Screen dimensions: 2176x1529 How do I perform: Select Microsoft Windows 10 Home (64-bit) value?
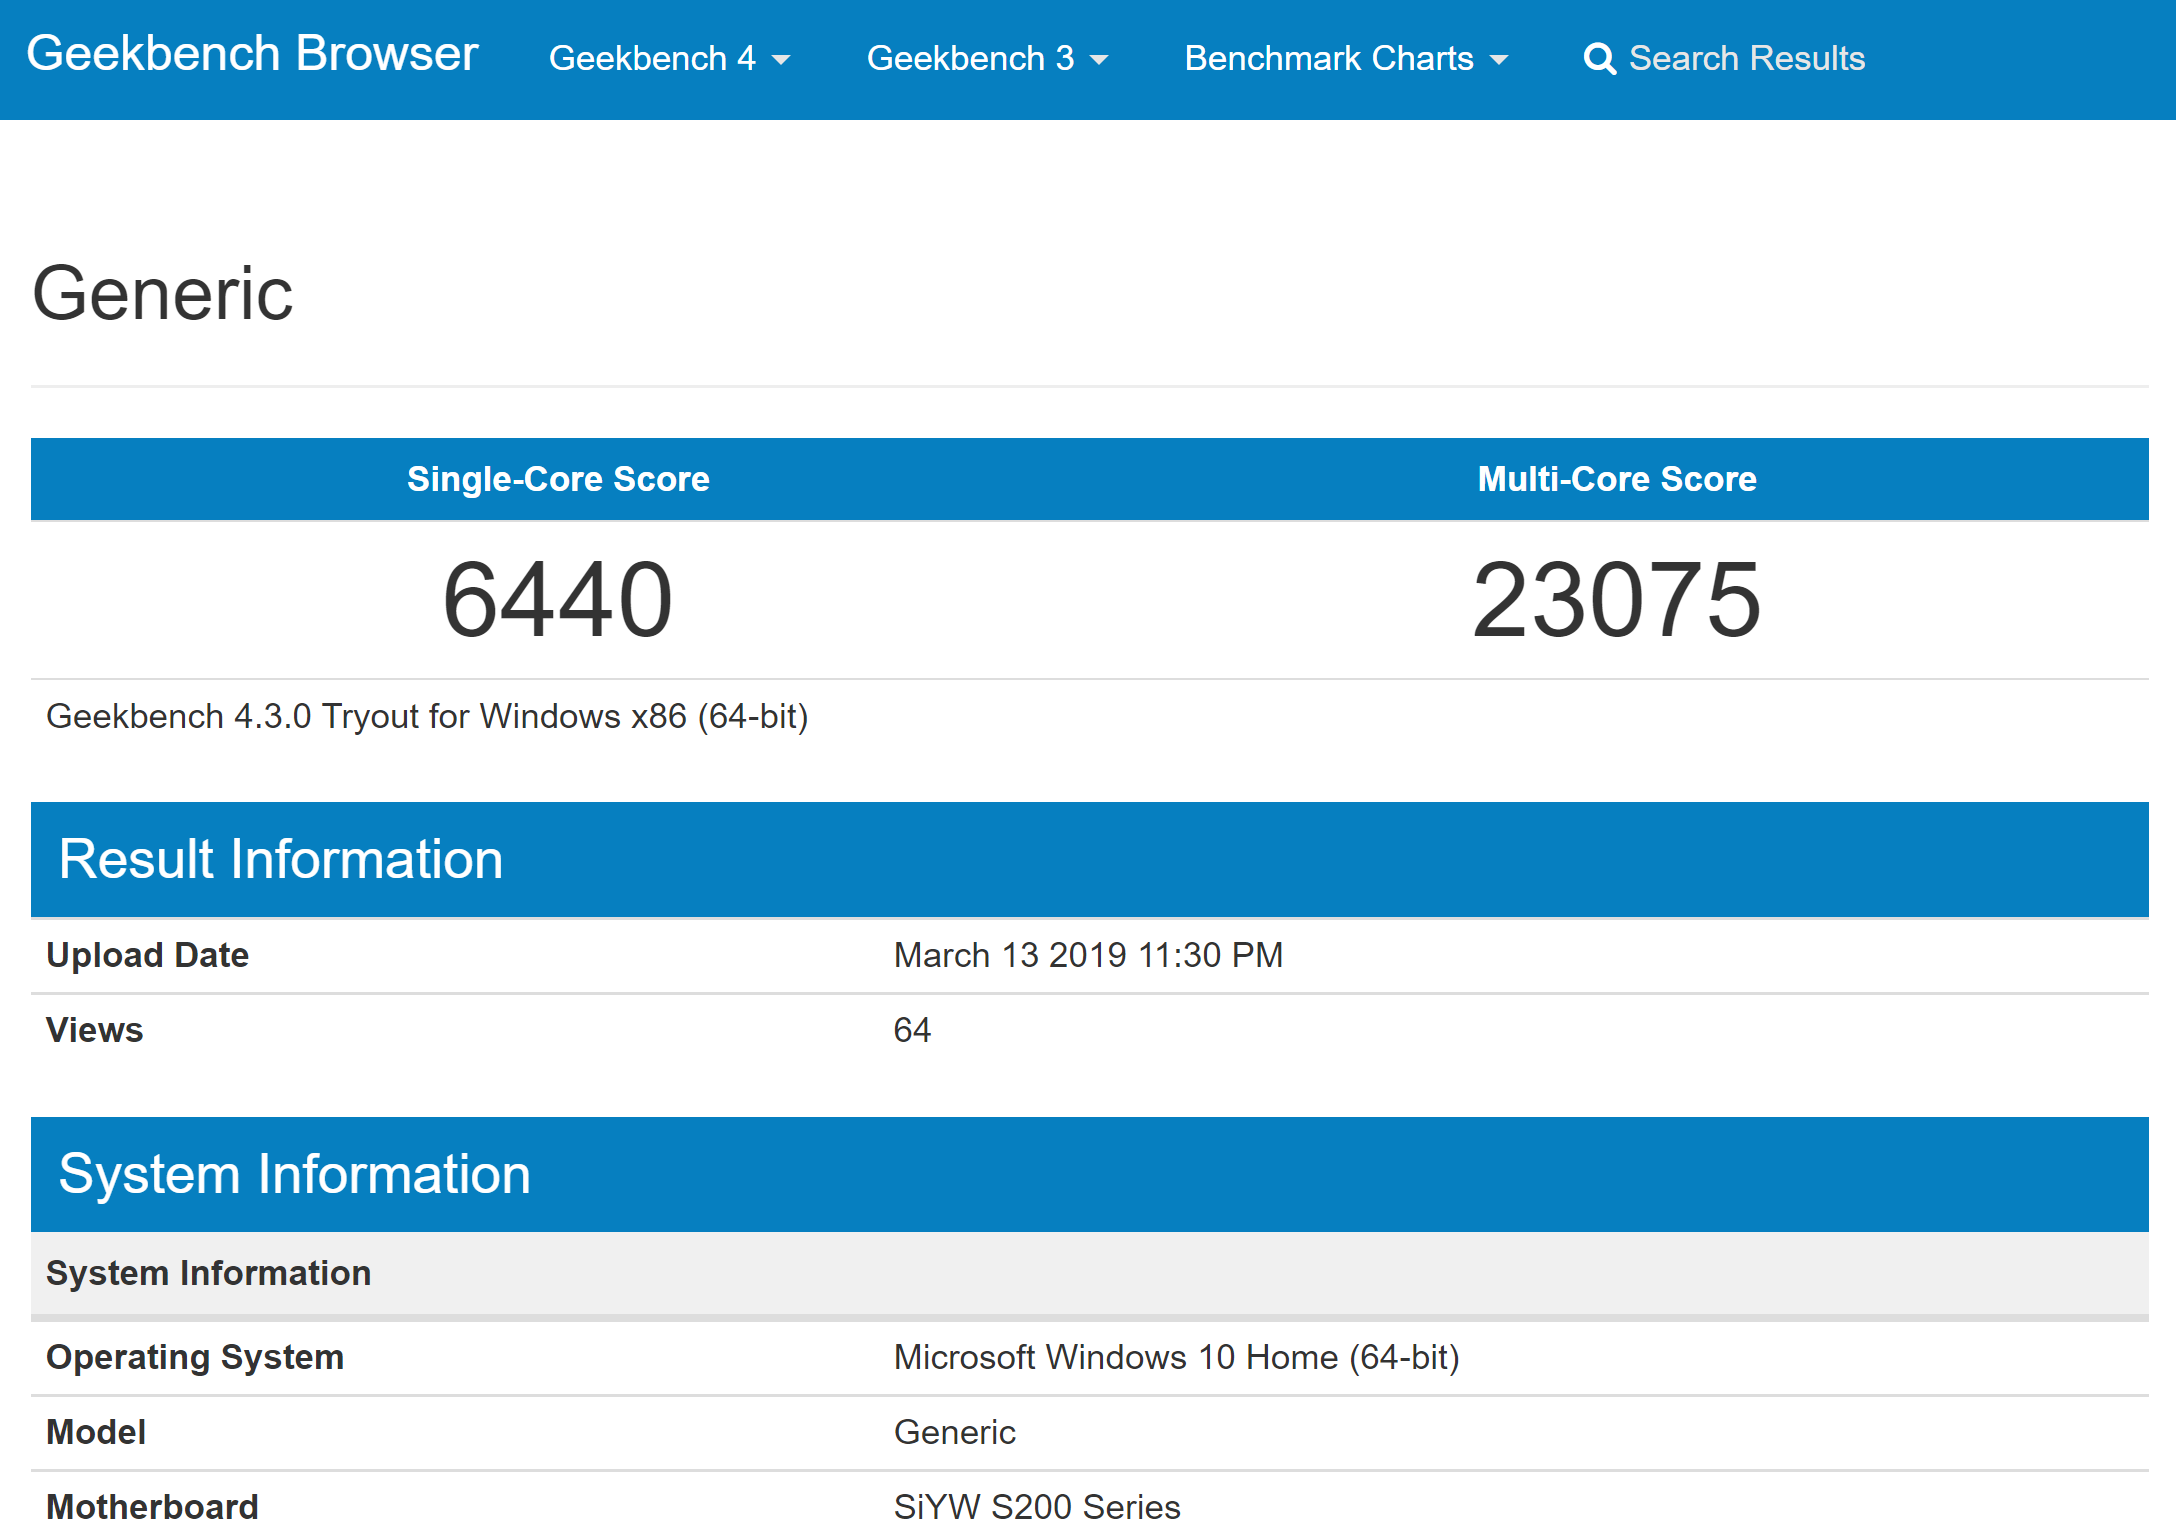pos(1177,1357)
